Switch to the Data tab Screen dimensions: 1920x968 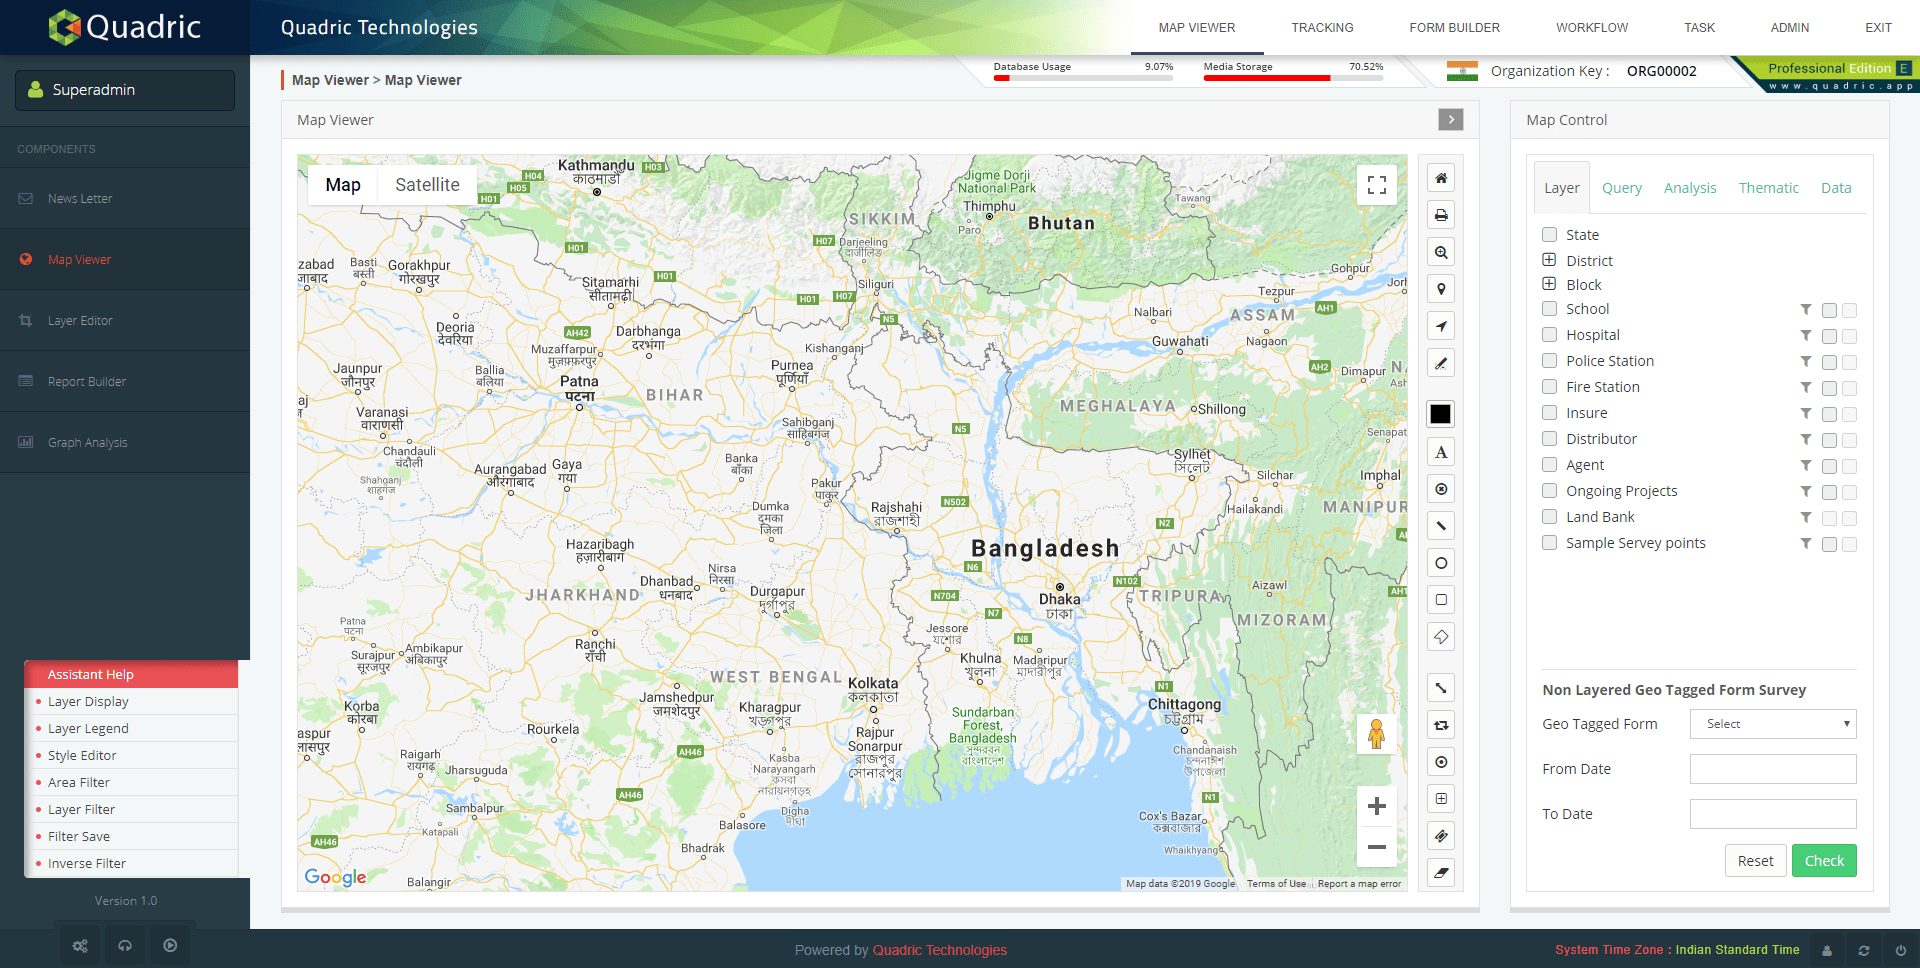click(x=1836, y=188)
